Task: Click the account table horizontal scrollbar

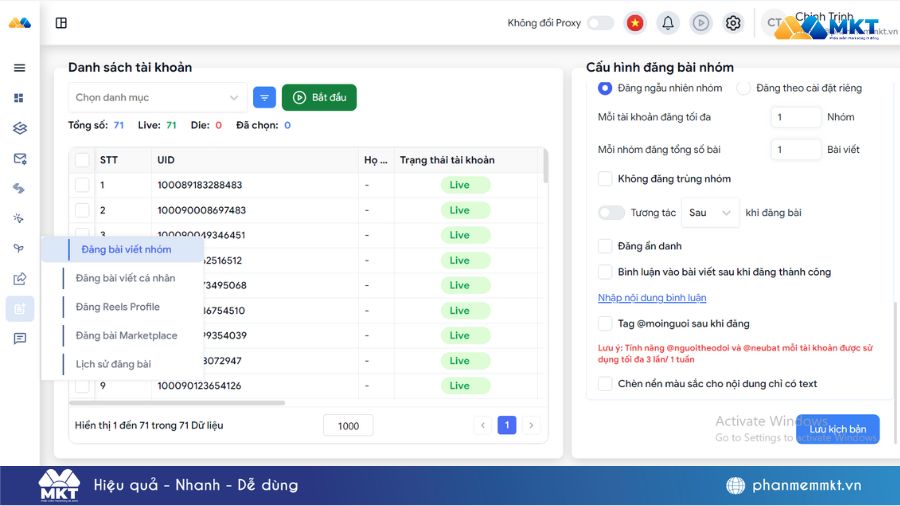Action: (x=177, y=403)
